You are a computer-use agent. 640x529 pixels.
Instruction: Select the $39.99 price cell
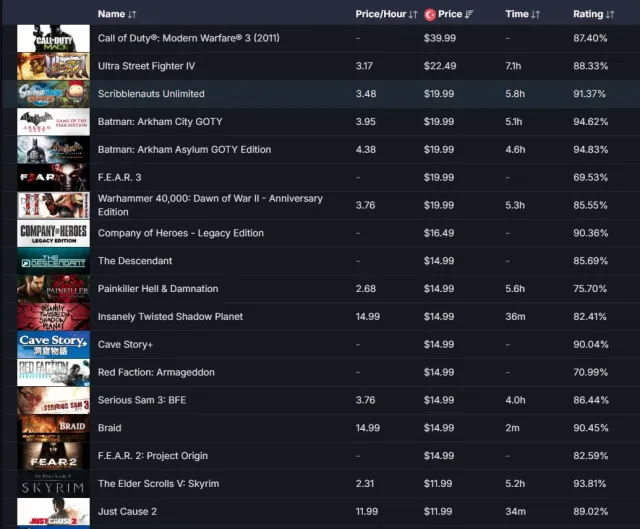pyautogui.click(x=440, y=38)
